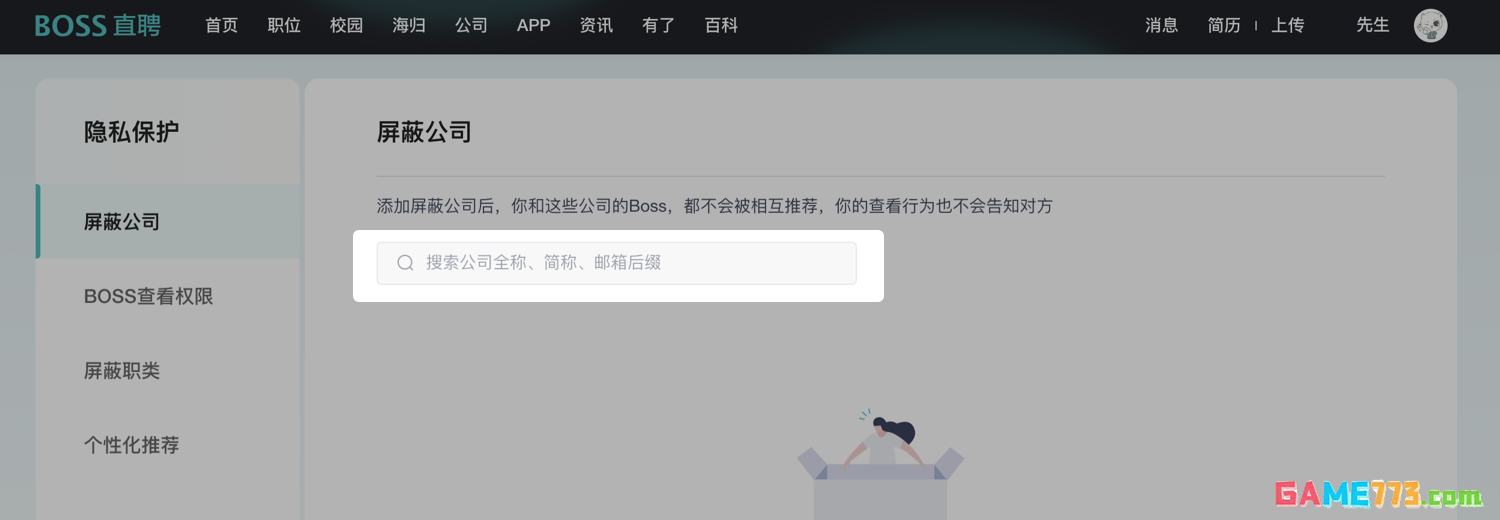Open the user avatar menu

click(1430, 26)
